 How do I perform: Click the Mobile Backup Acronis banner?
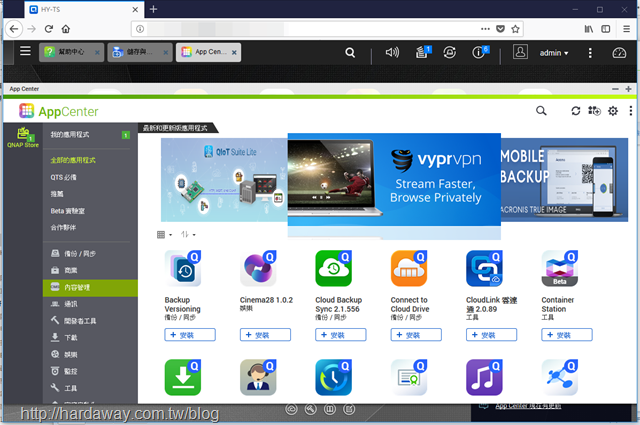(x=564, y=180)
